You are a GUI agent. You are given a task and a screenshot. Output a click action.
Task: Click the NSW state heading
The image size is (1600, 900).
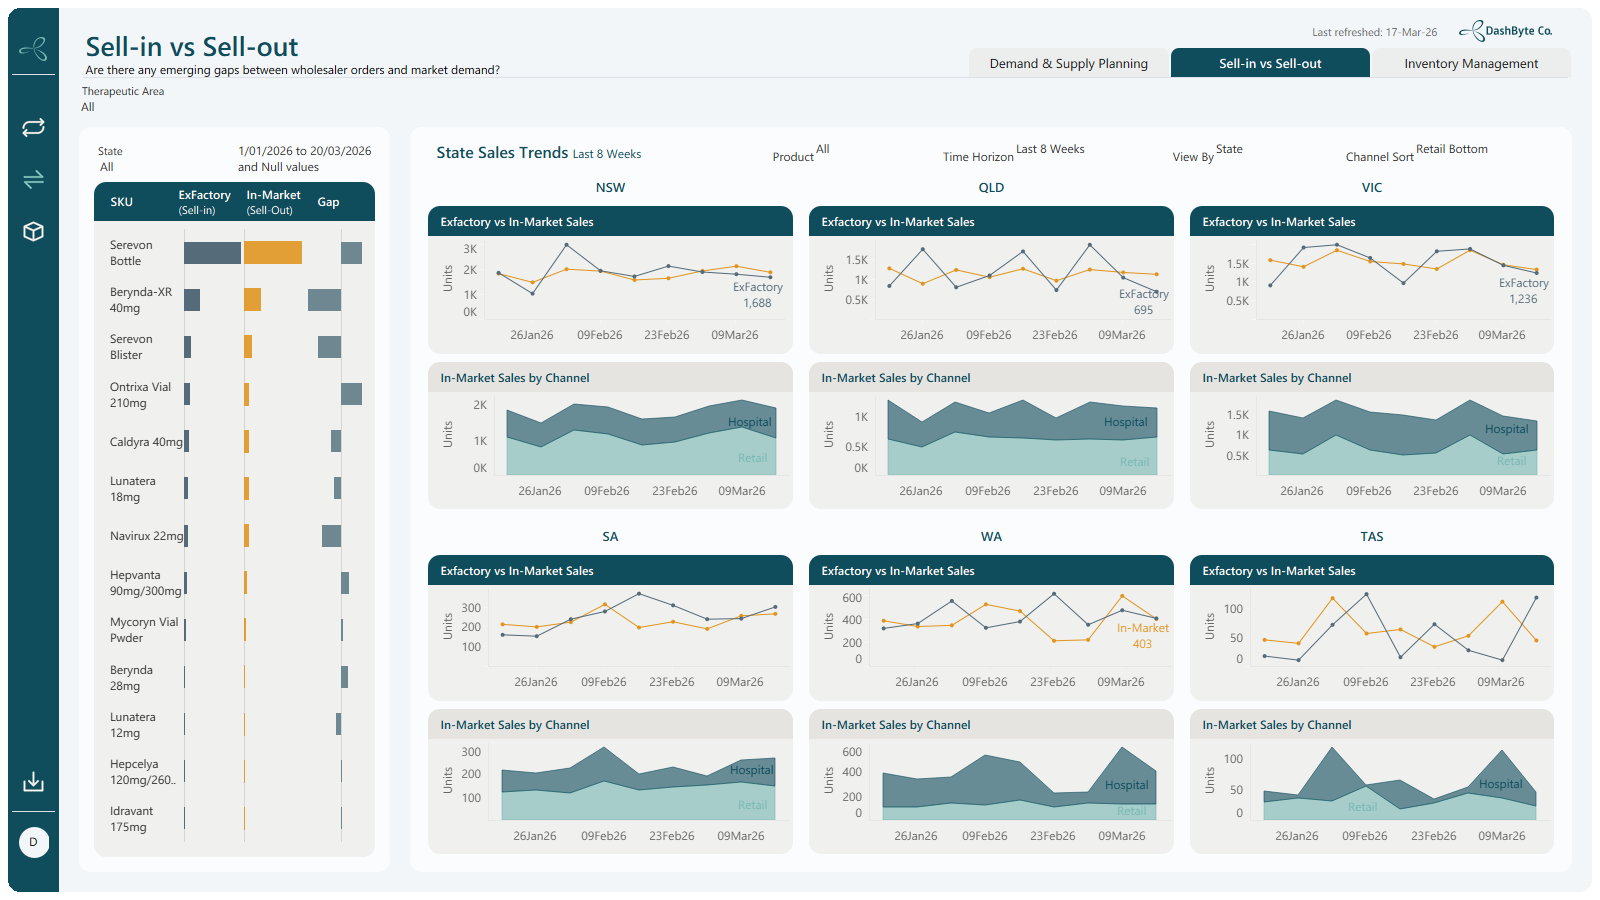610,188
